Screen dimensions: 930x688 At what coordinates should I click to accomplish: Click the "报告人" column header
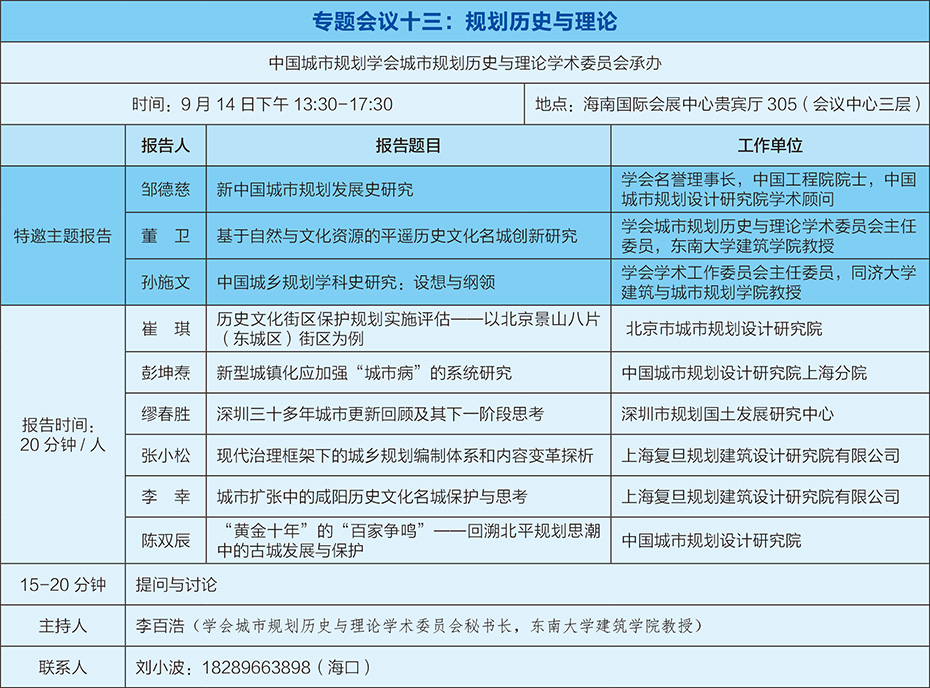pos(165,145)
